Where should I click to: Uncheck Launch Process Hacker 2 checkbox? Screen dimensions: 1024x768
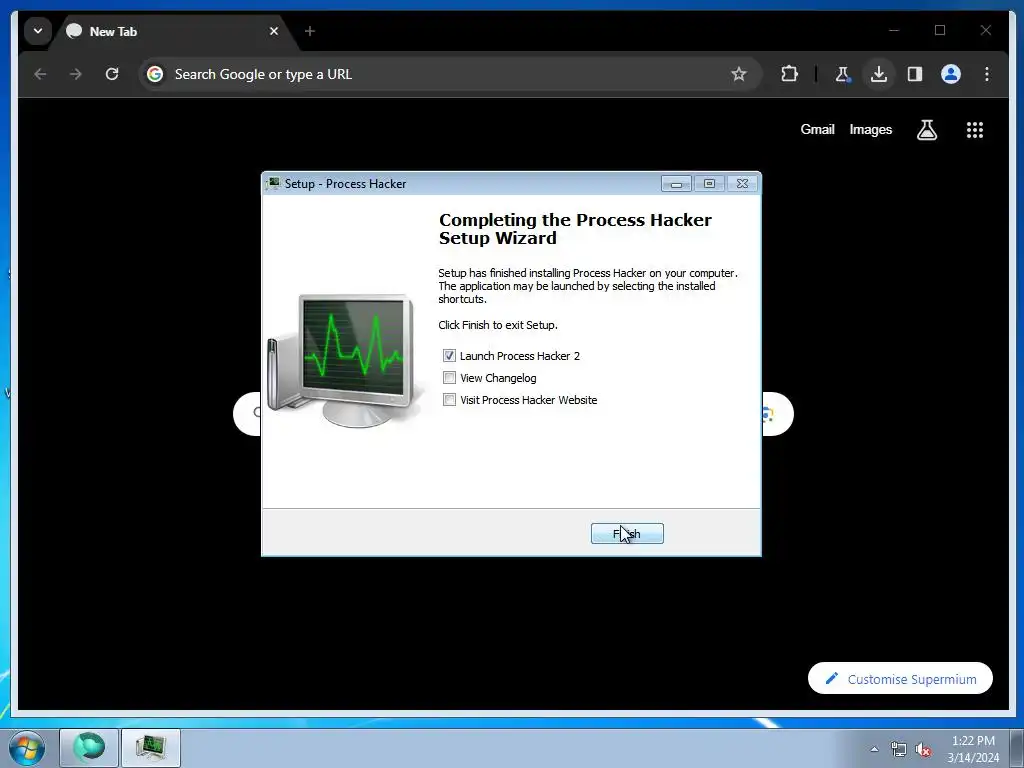[x=449, y=356]
